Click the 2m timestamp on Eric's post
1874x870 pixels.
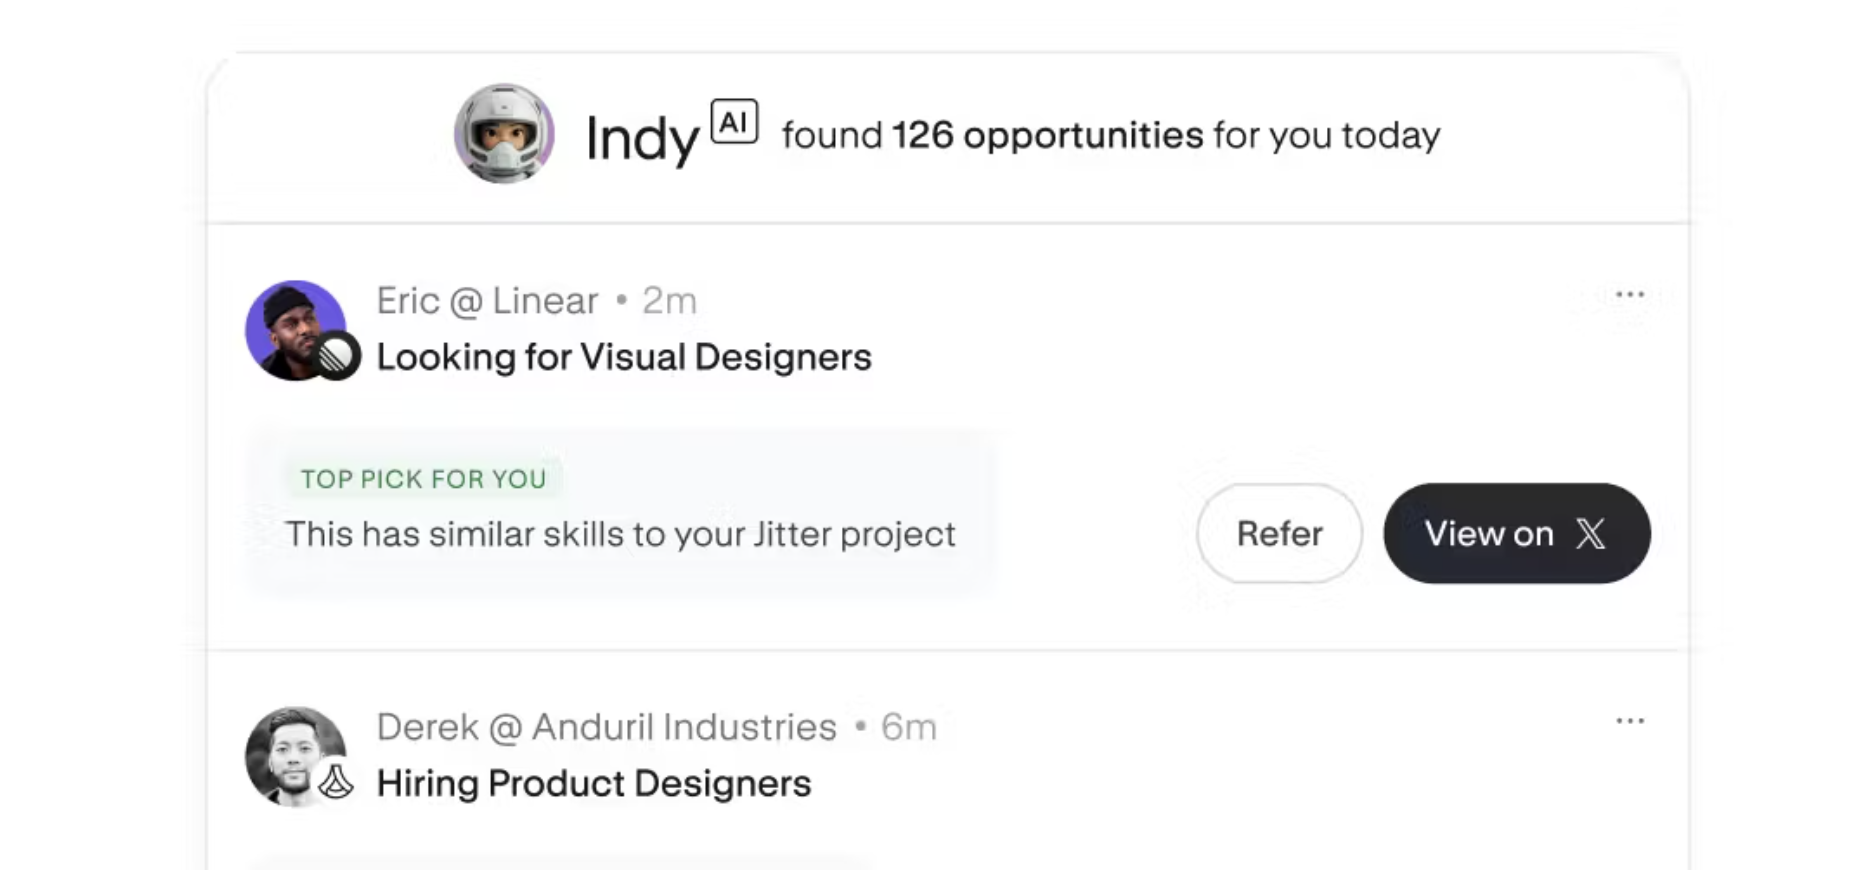click(669, 300)
